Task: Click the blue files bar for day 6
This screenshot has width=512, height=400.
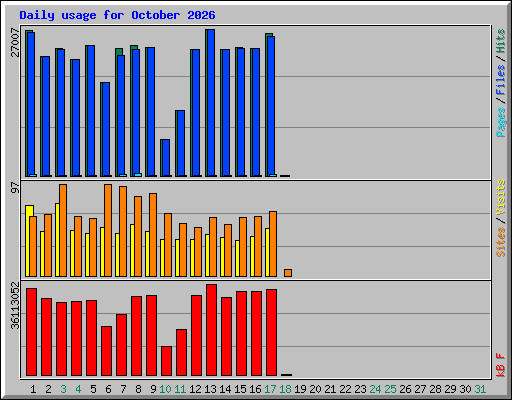Action: [x=106, y=129]
